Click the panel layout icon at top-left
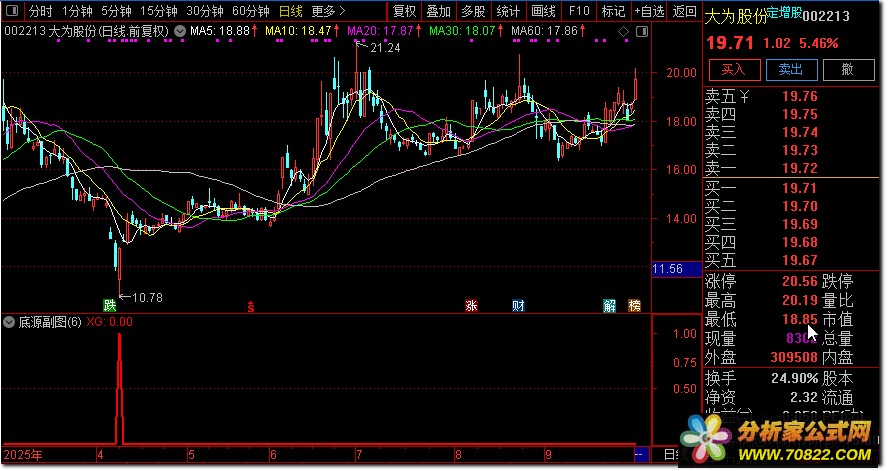Image resolution: width=888 pixels, height=471 pixels. point(12,12)
